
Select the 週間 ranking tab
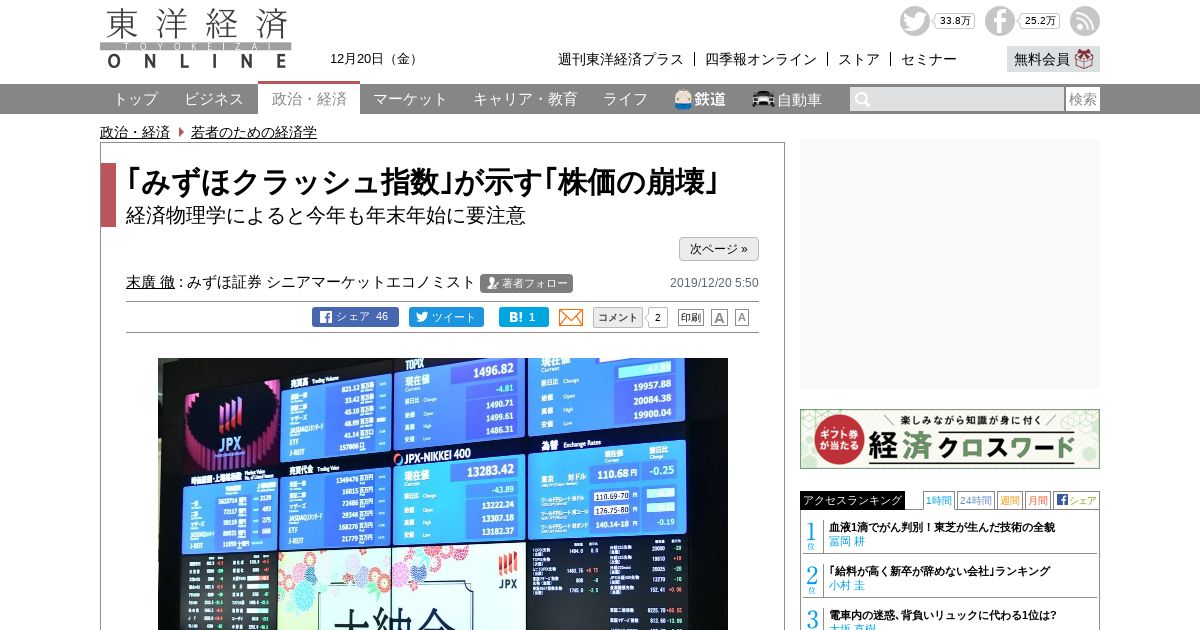(x=1009, y=500)
